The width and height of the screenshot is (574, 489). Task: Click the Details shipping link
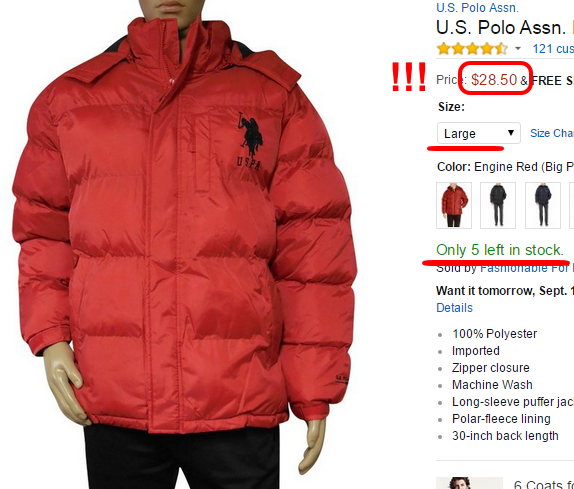tap(454, 307)
